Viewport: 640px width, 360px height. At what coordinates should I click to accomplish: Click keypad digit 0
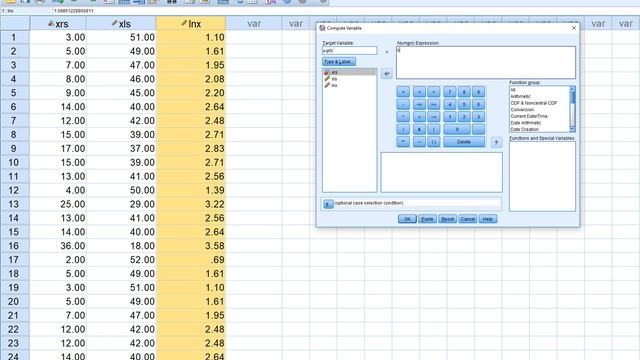coord(457,129)
